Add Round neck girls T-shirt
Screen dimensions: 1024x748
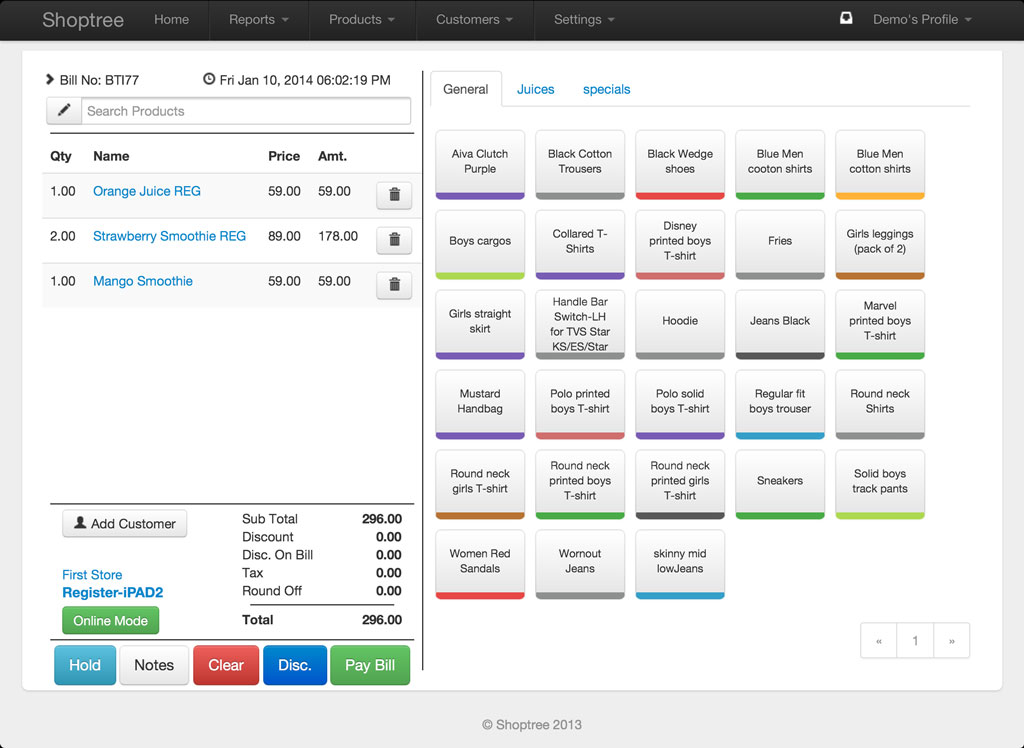click(x=480, y=484)
